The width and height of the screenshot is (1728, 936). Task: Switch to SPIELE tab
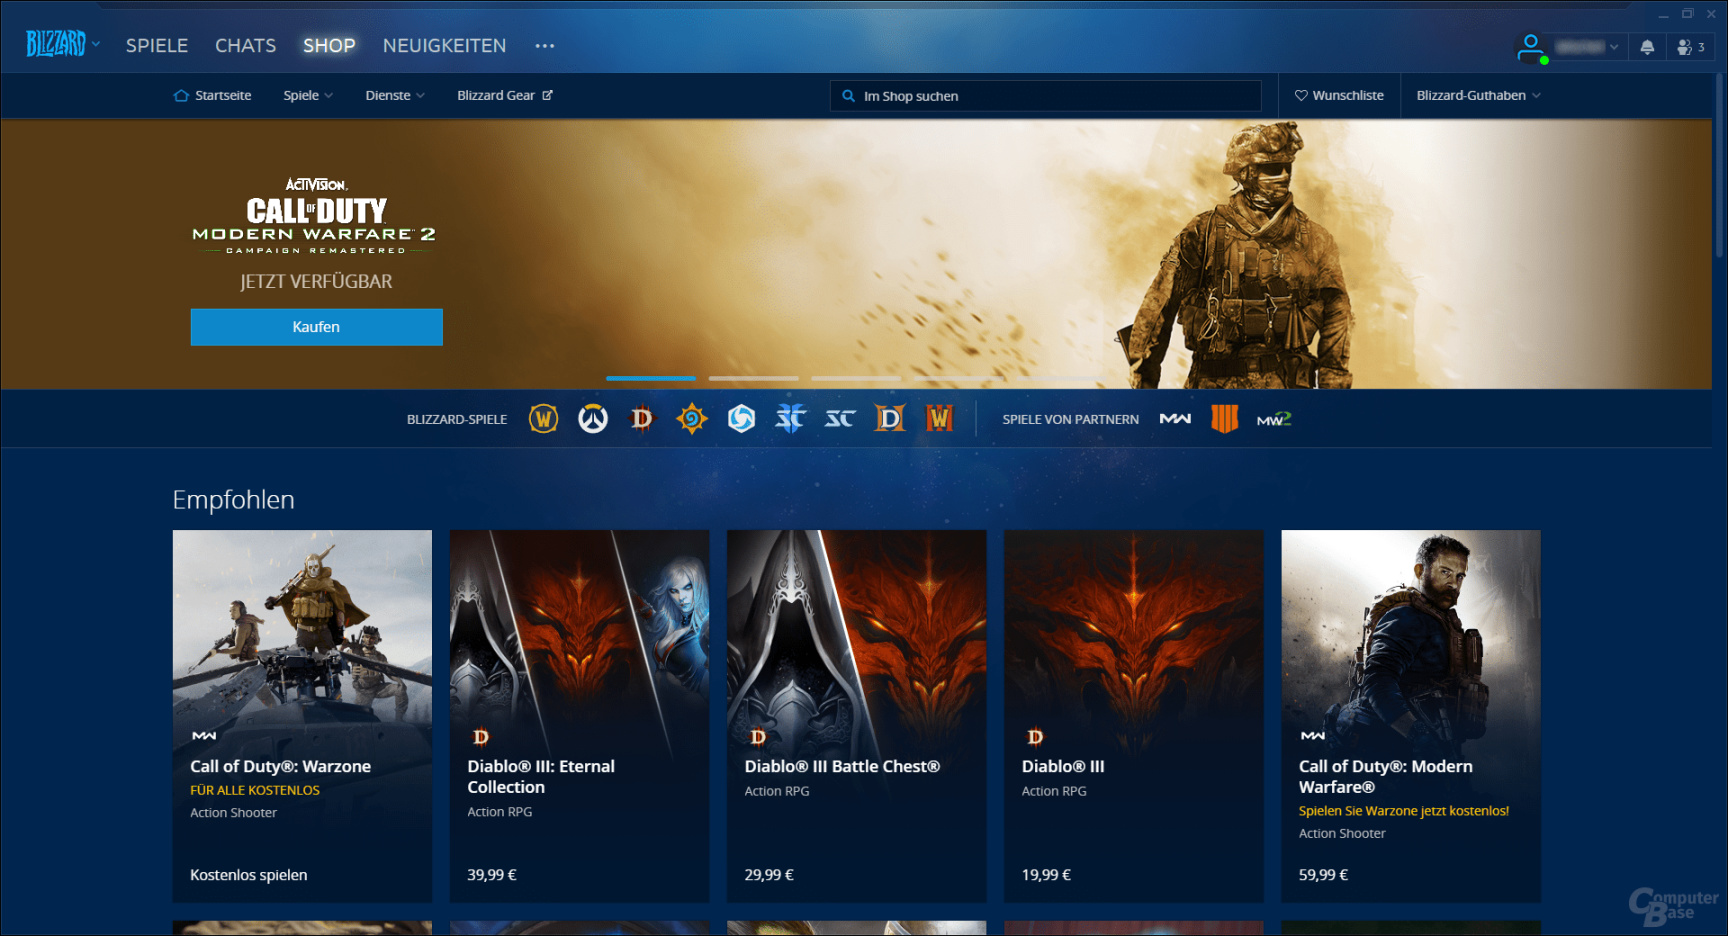click(x=157, y=46)
